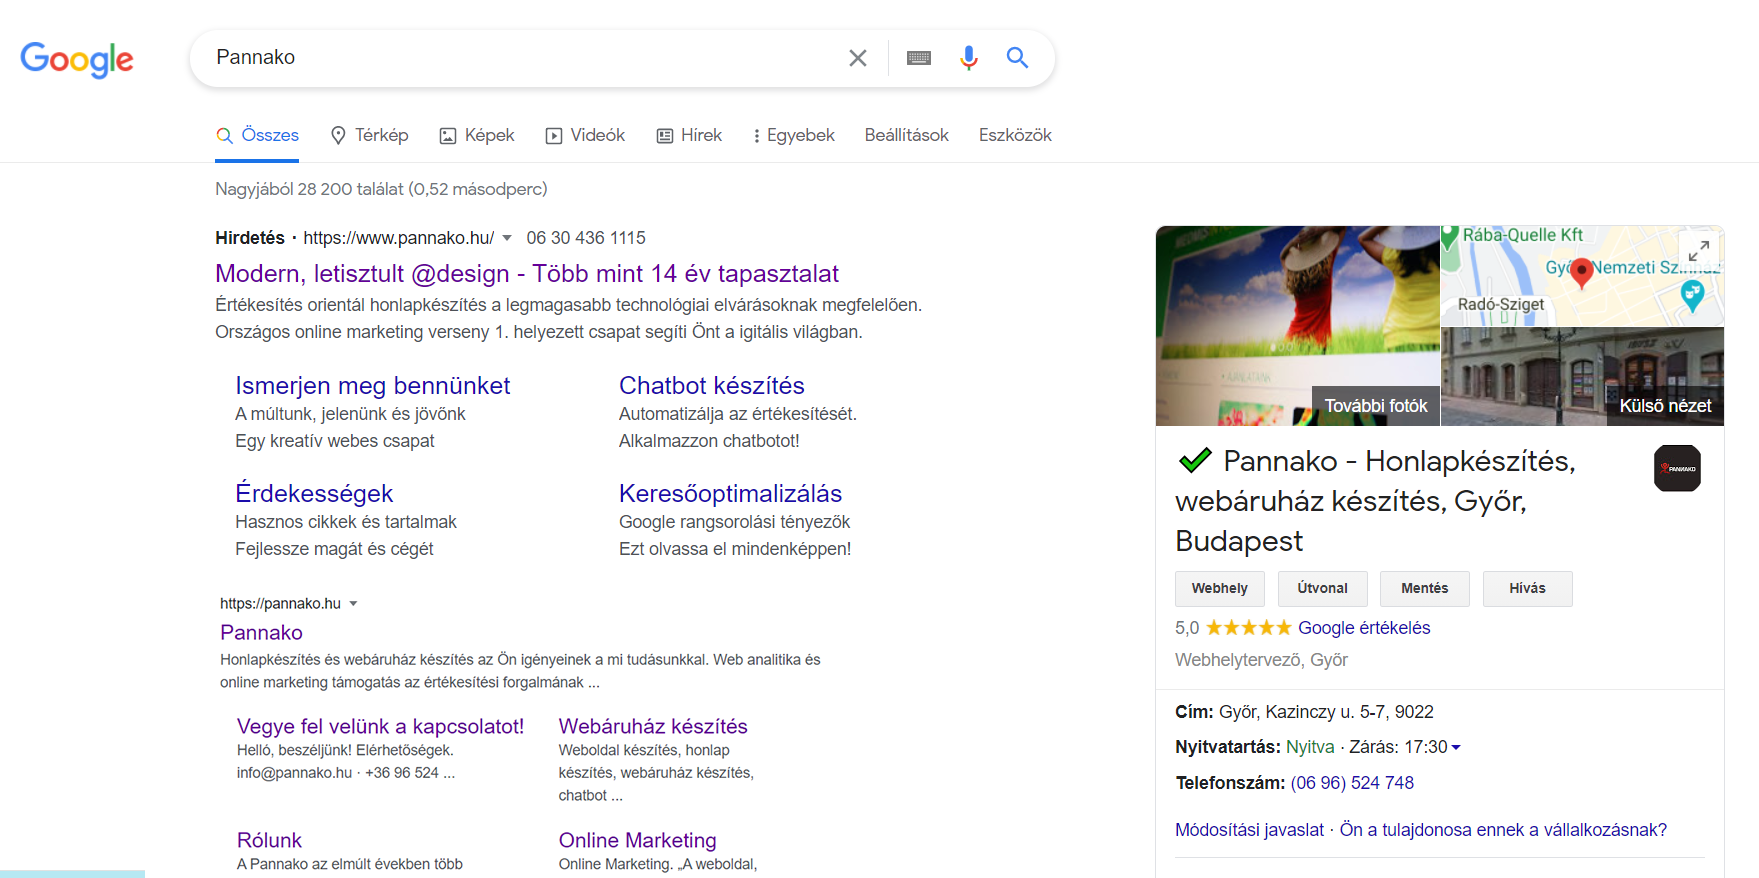Click the Google értékelés reviews link
This screenshot has width=1759, height=878.
[x=1363, y=628]
